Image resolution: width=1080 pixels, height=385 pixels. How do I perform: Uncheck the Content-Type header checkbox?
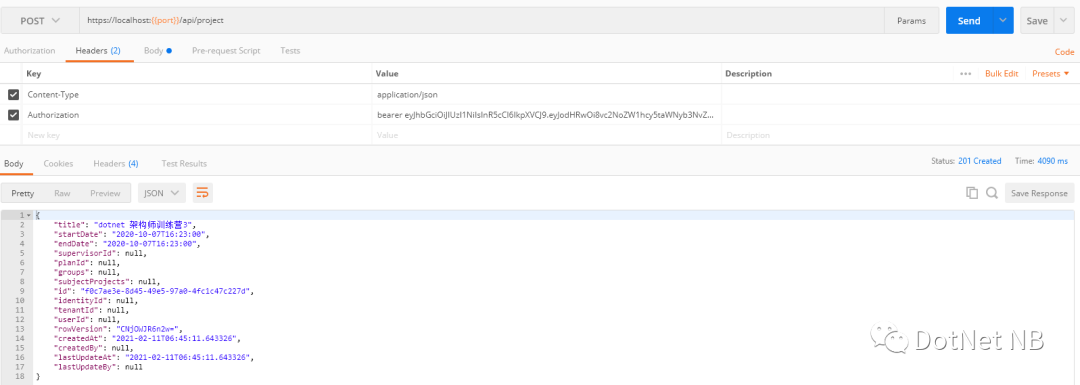click(x=13, y=94)
